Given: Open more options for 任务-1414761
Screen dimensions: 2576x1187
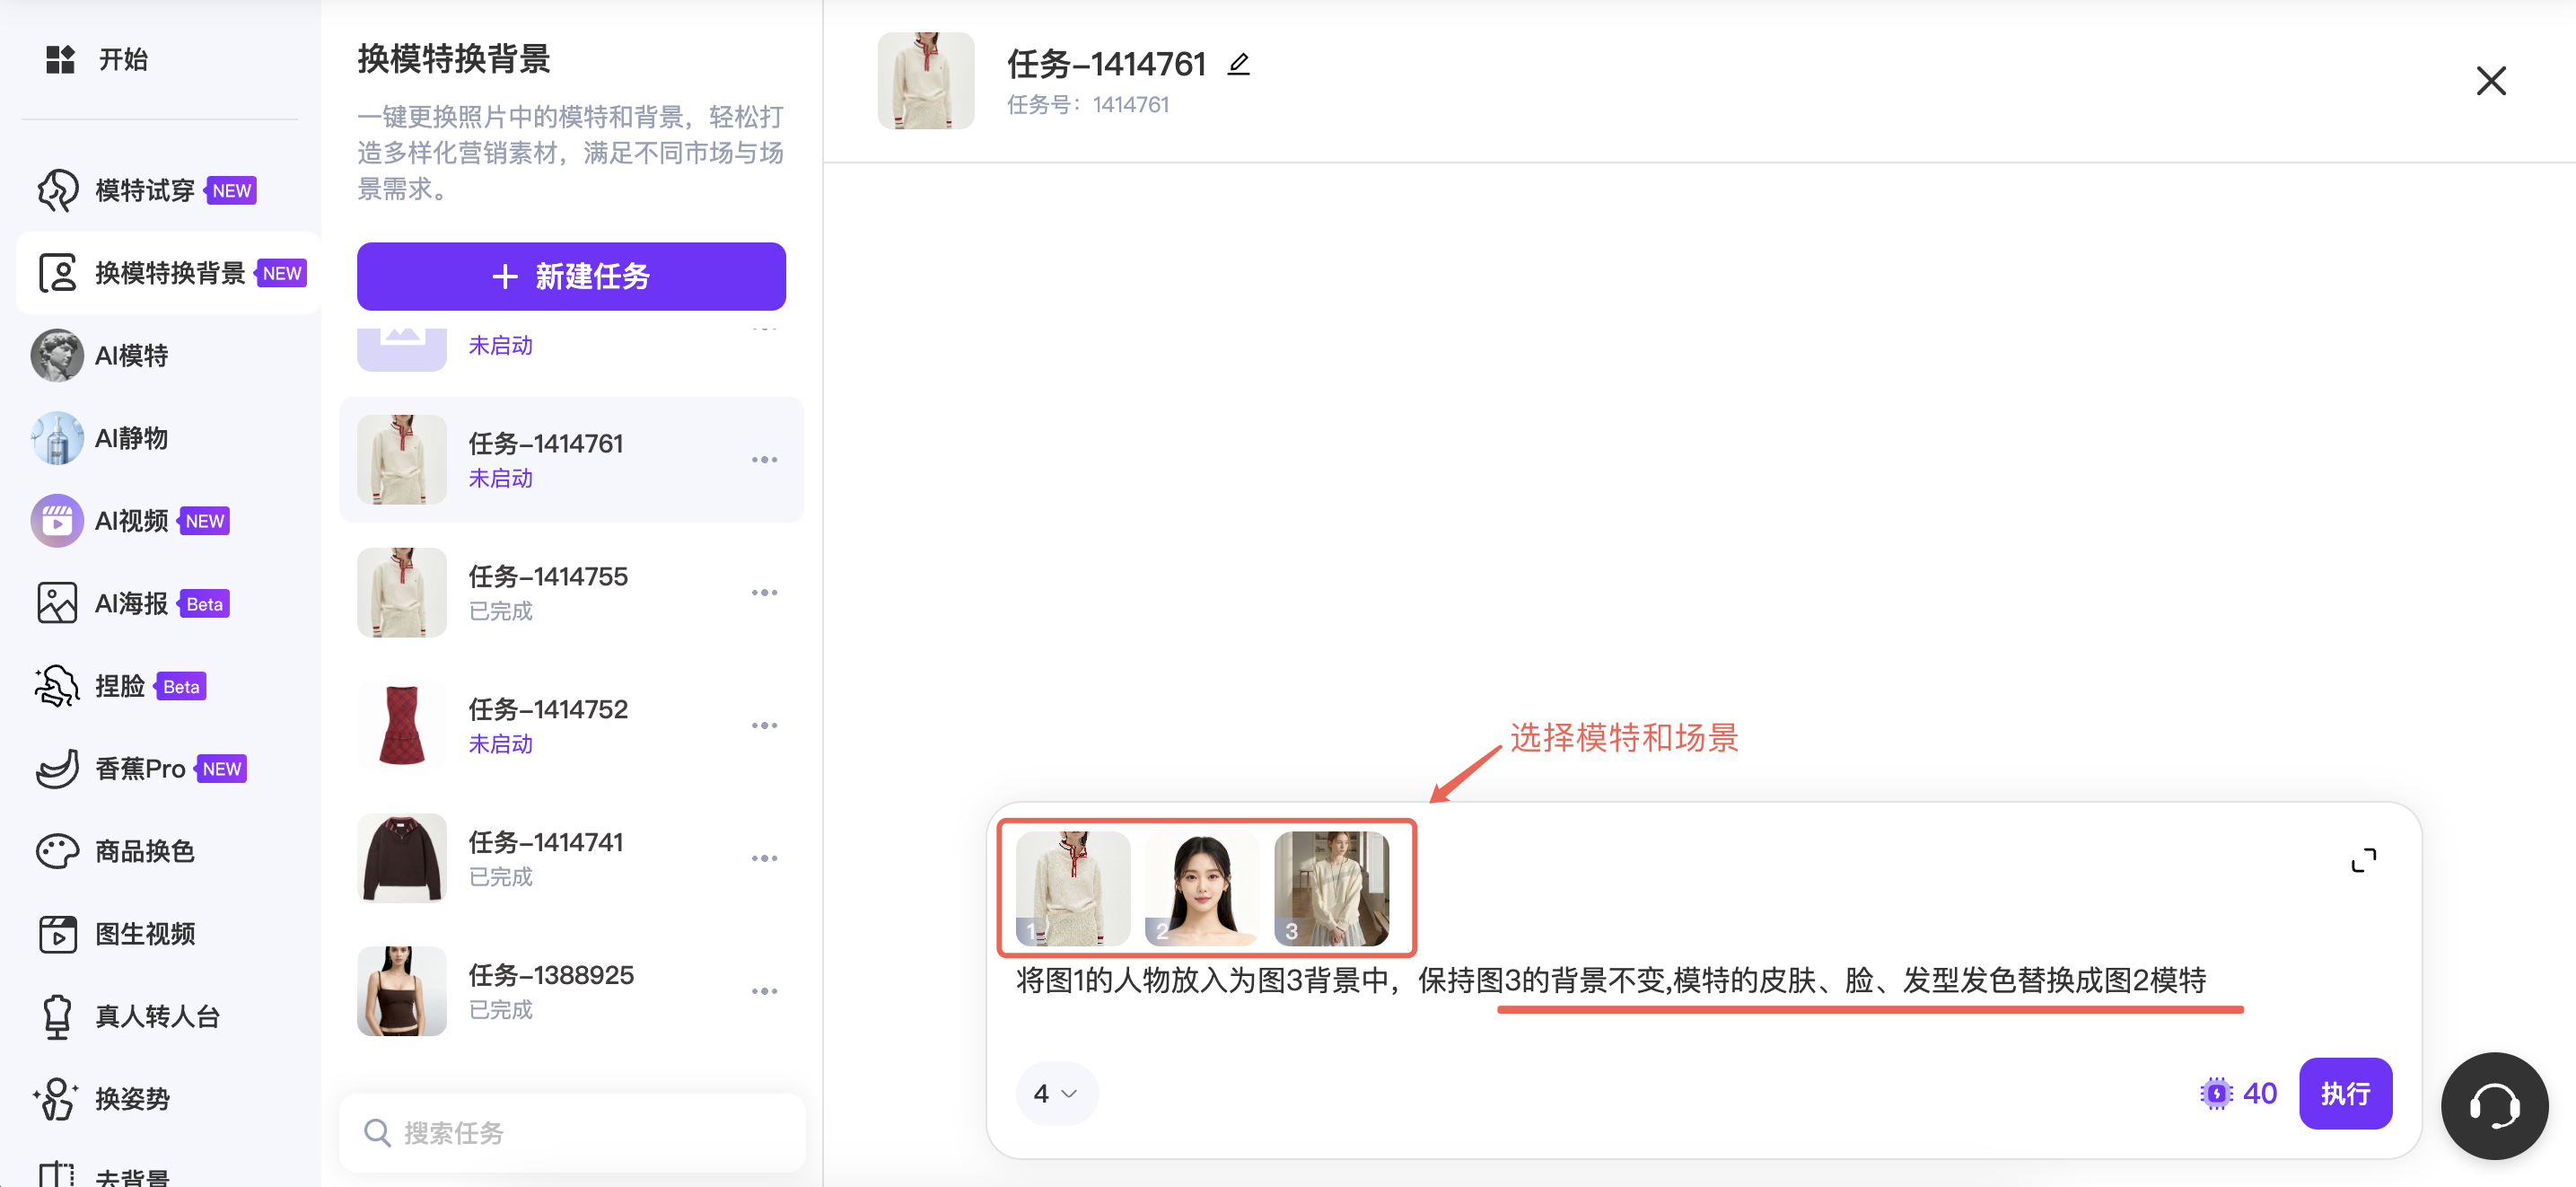Looking at the screenshot, I should [x=764, y=460].
